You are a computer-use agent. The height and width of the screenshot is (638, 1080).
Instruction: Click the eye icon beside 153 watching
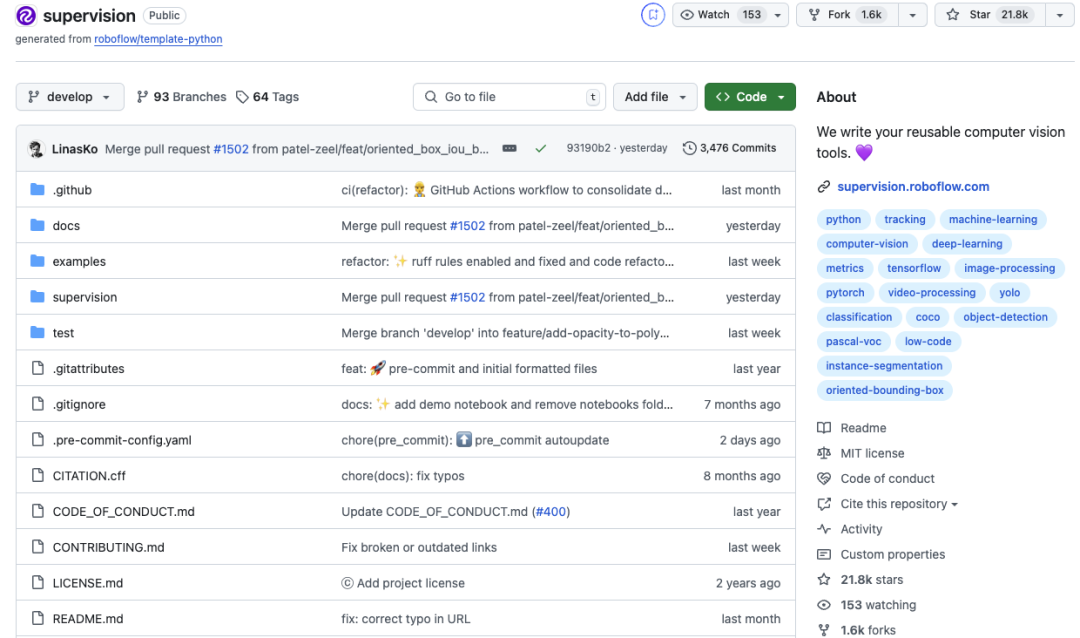824,605
